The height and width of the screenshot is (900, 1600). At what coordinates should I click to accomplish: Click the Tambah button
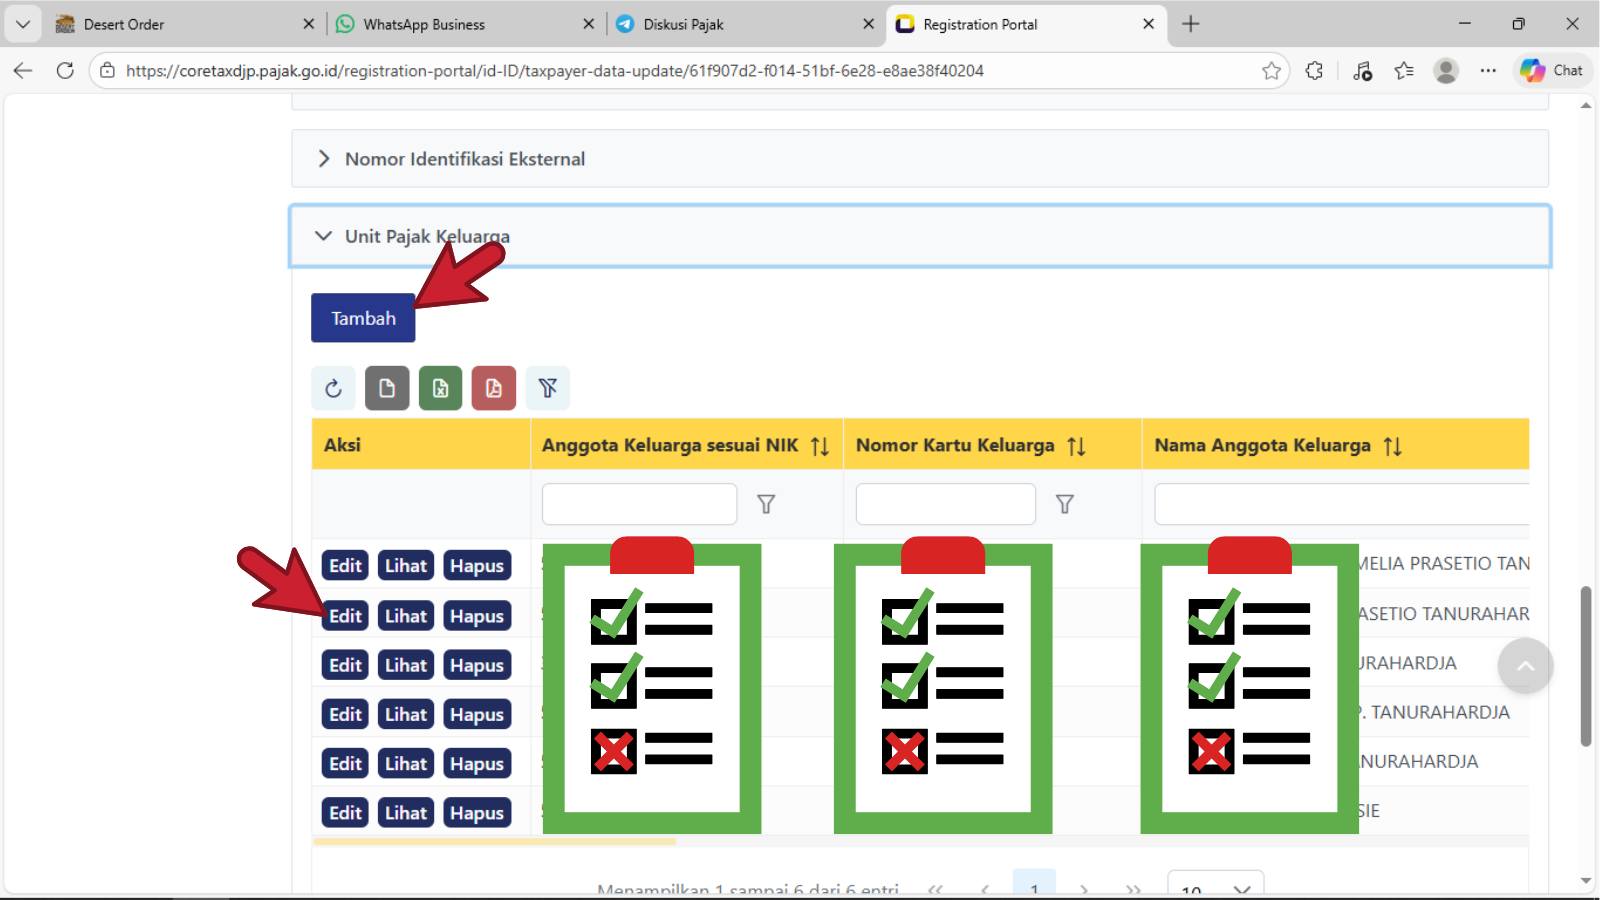(363, 318)
